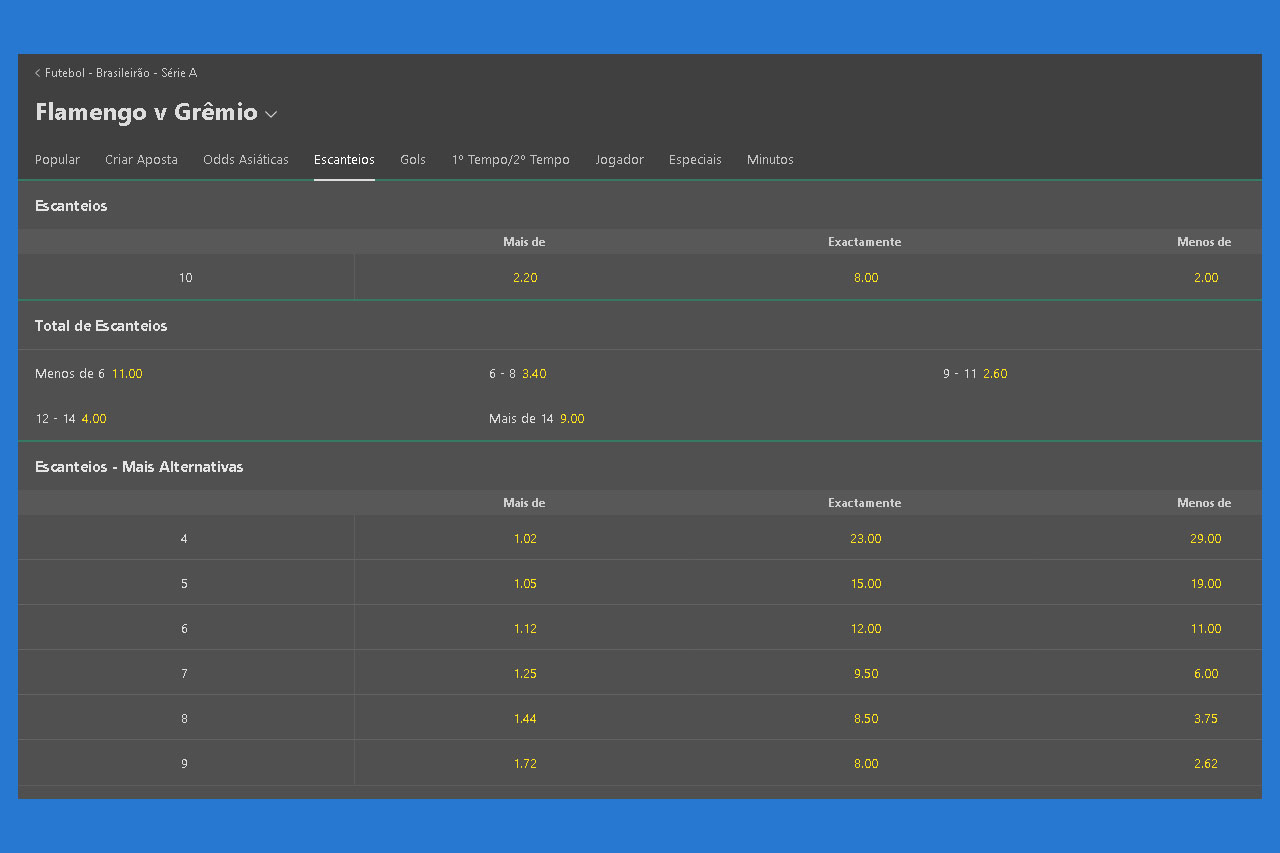Select Exactamente 4 odds 23.00

click(x=866, y=539)
